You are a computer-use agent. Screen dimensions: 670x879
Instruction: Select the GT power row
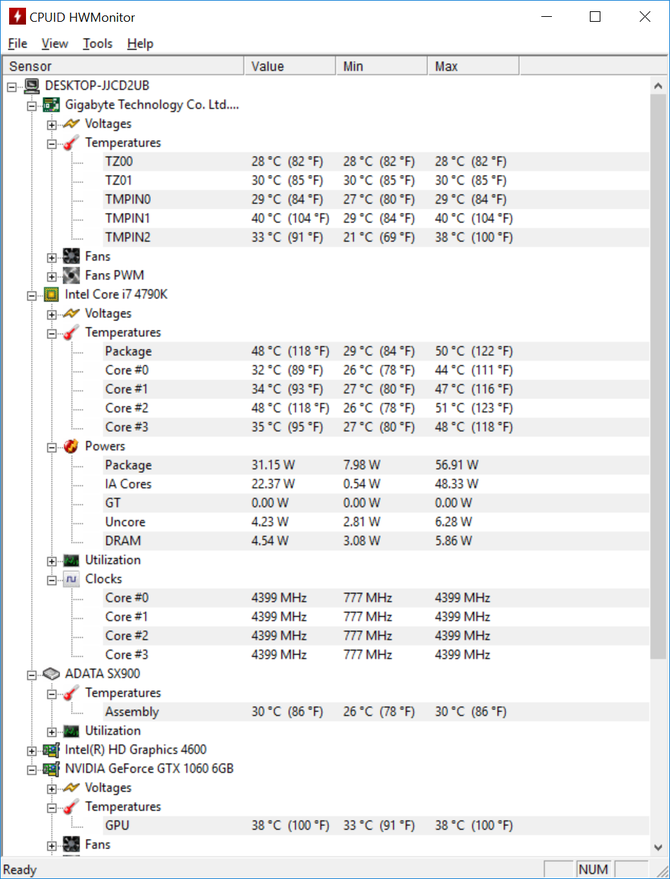point(376,503)
